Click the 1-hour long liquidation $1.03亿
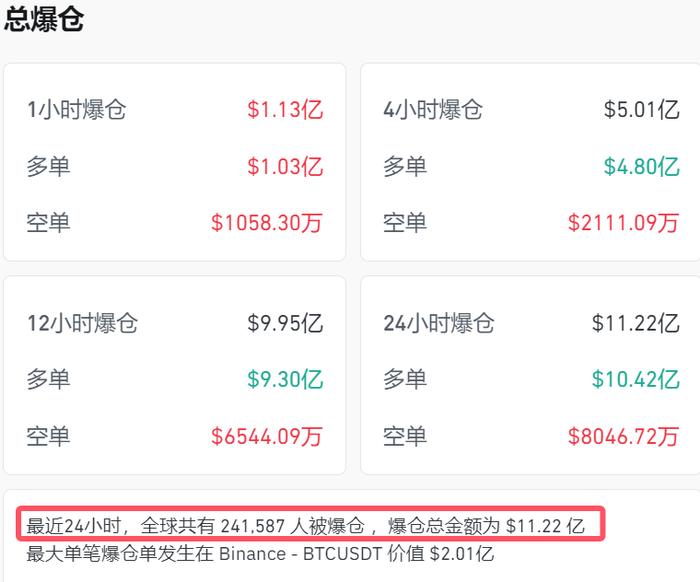Image resolution: width=700 pixels, height=582 pixels. coord(285,166)
